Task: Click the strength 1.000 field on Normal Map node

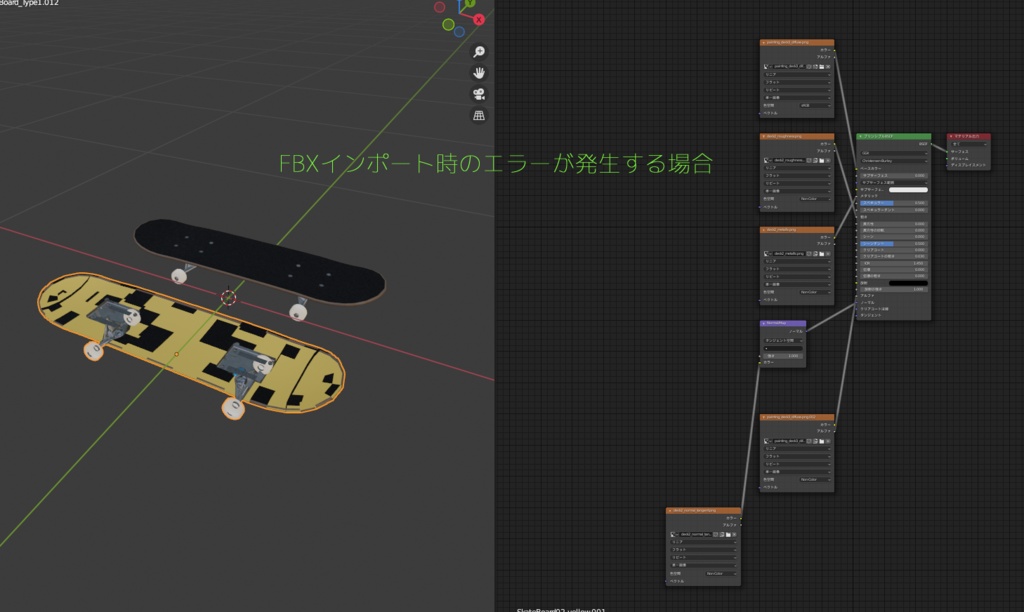Action: (x=783, y=356)
